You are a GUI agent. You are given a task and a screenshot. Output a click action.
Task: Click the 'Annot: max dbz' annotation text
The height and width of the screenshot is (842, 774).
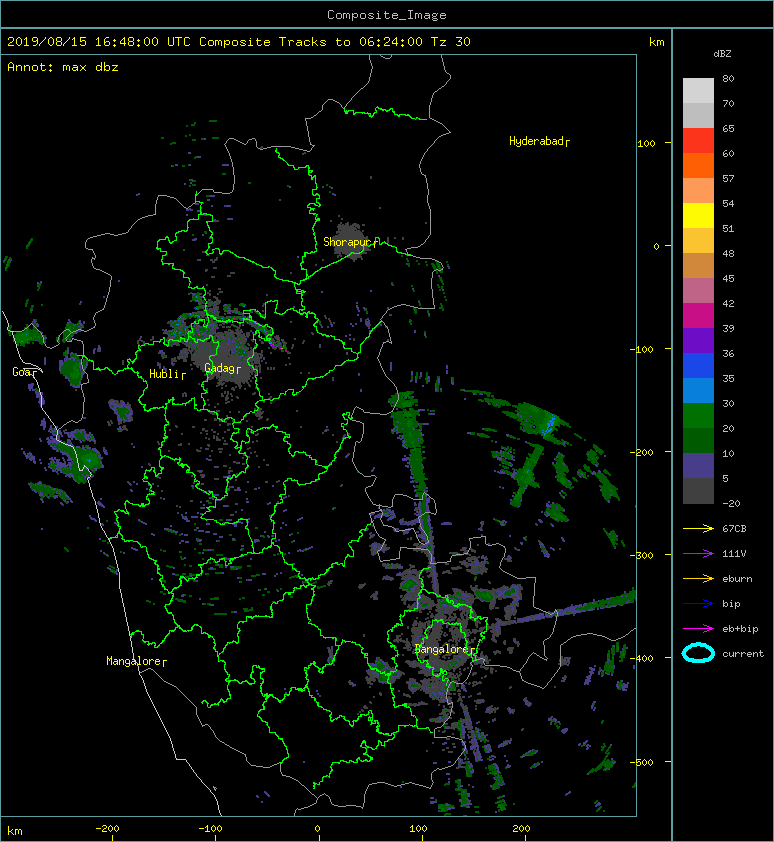tap(63, 67)
